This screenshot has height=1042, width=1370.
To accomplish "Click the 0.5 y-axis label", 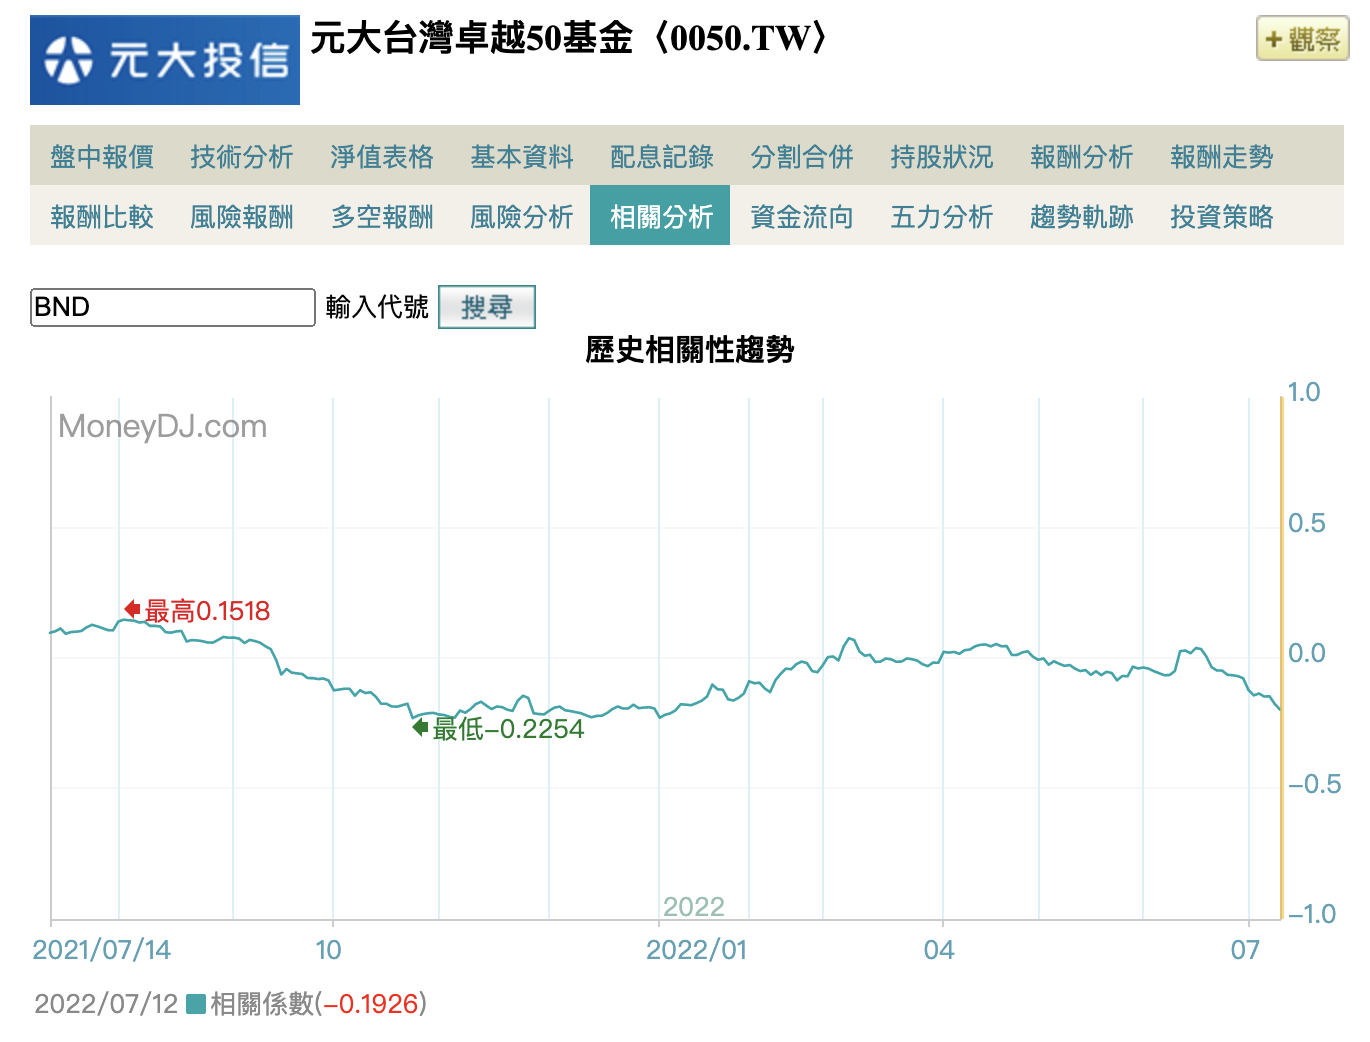I will click(x=1306, y=523).
